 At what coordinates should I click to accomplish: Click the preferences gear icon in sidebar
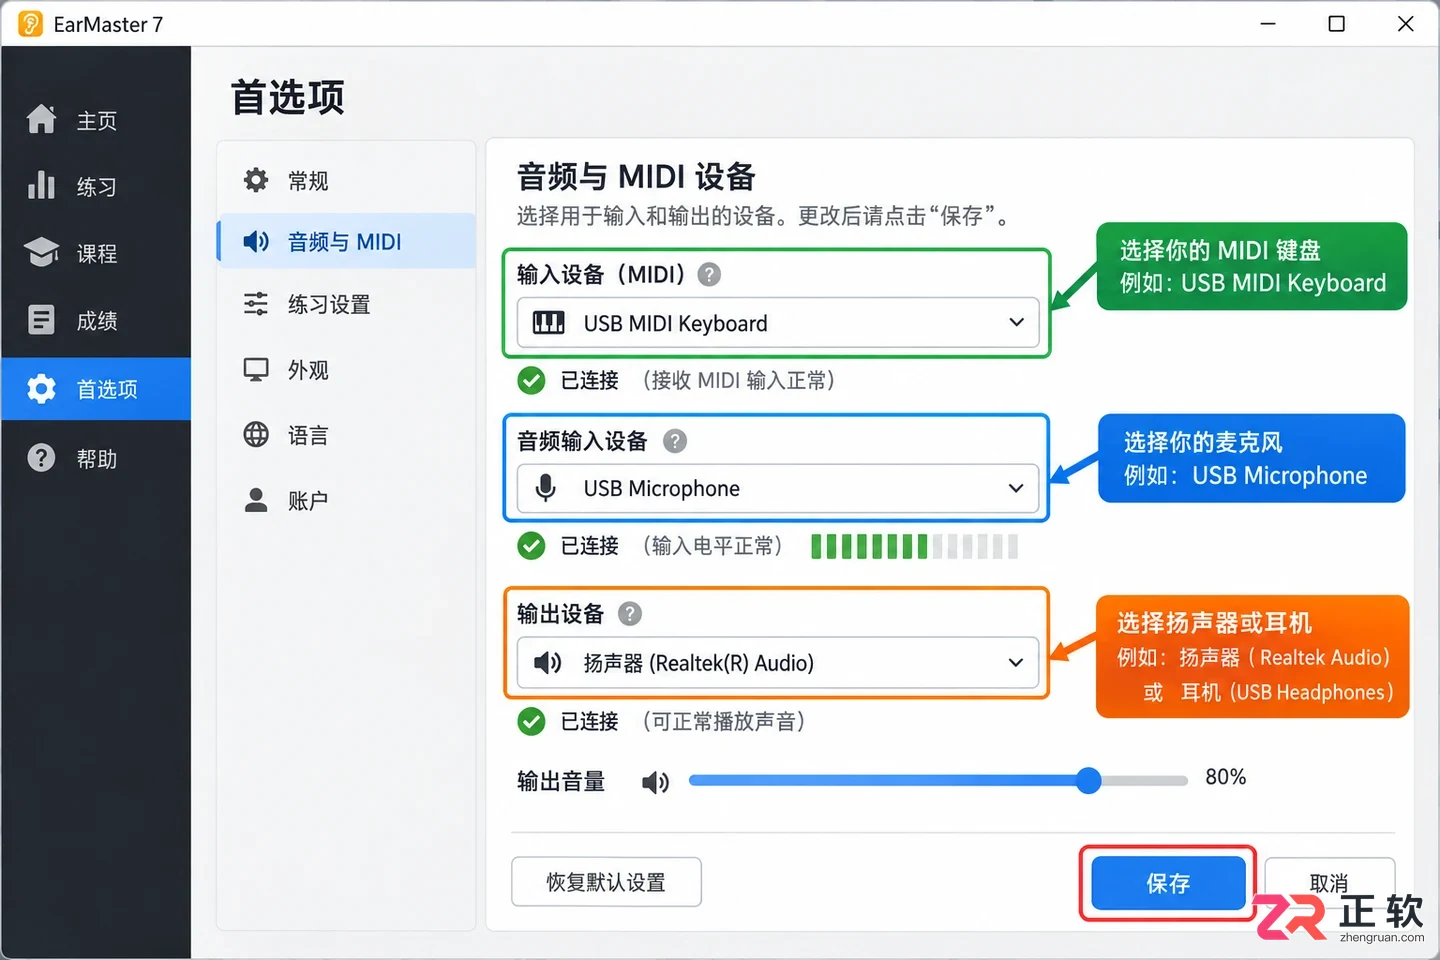(41, 388)
